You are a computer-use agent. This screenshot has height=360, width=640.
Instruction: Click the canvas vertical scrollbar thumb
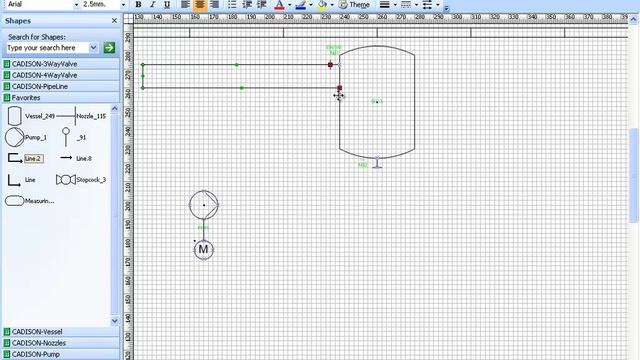coord(633,176)
